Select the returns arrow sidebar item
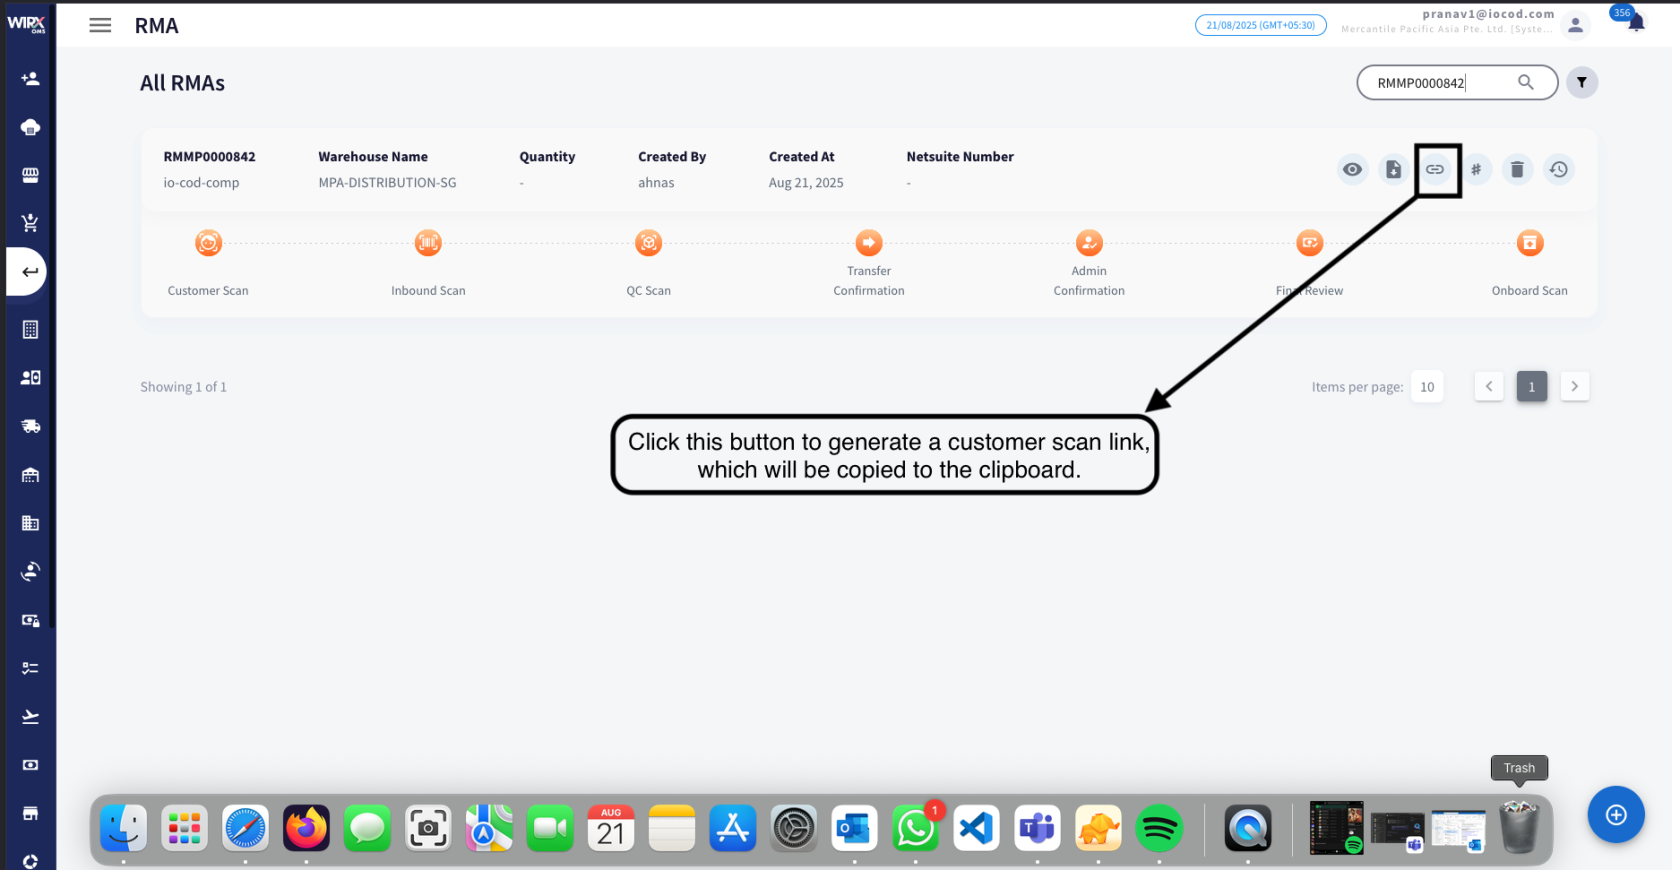This screenshot has width=1680, height=870. [30, 272]
